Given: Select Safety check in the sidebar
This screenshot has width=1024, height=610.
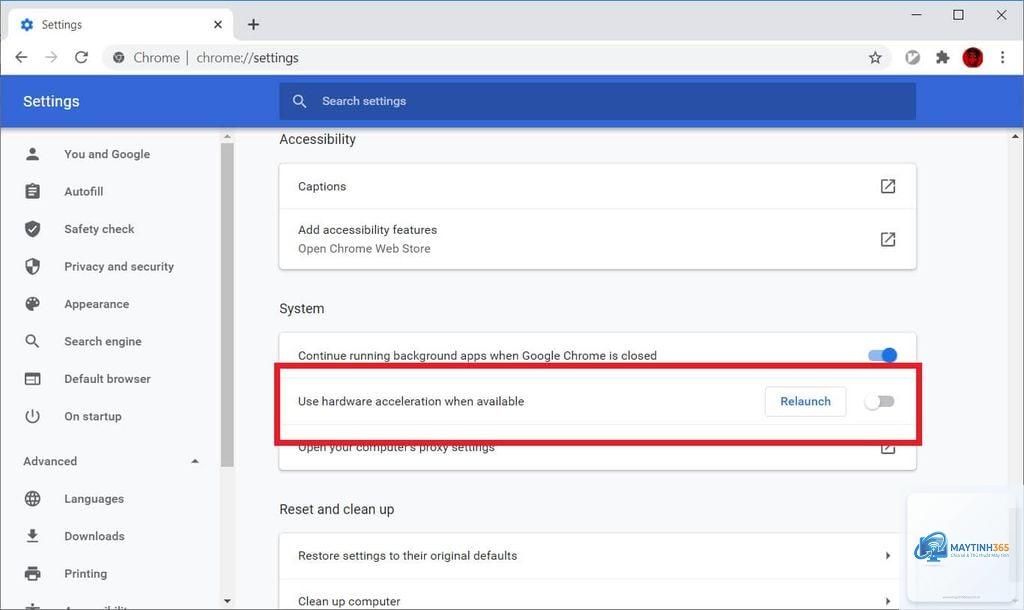Looking at the screenshot, I should point(99,229).
